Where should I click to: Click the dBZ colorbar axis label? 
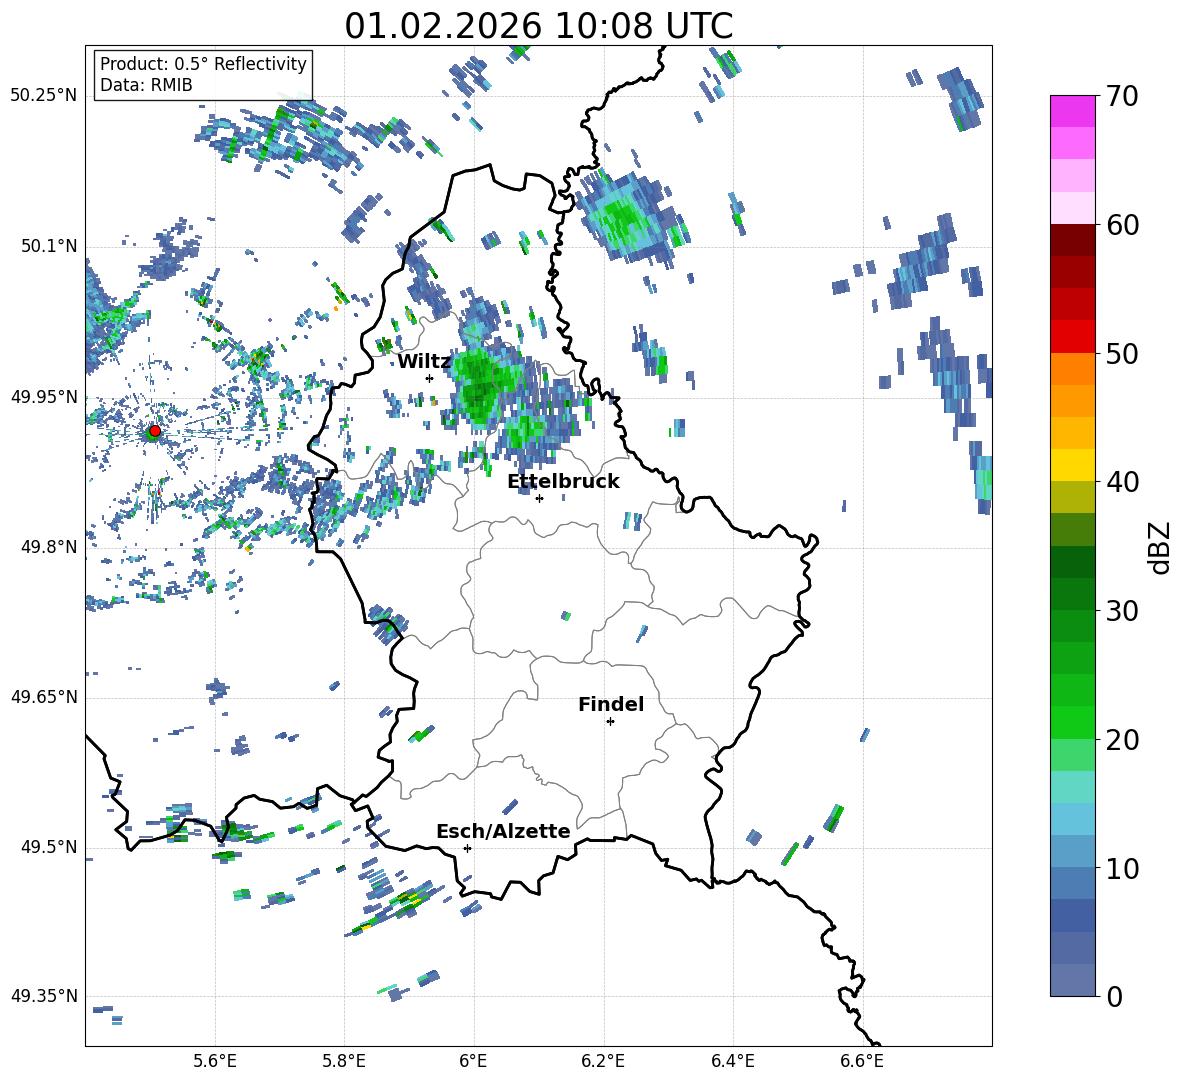pyautogui.click(x=1161, y=547)
